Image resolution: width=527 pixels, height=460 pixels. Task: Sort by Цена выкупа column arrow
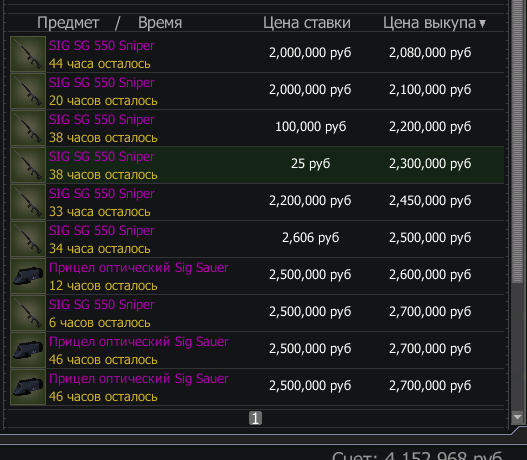point(482,24)
